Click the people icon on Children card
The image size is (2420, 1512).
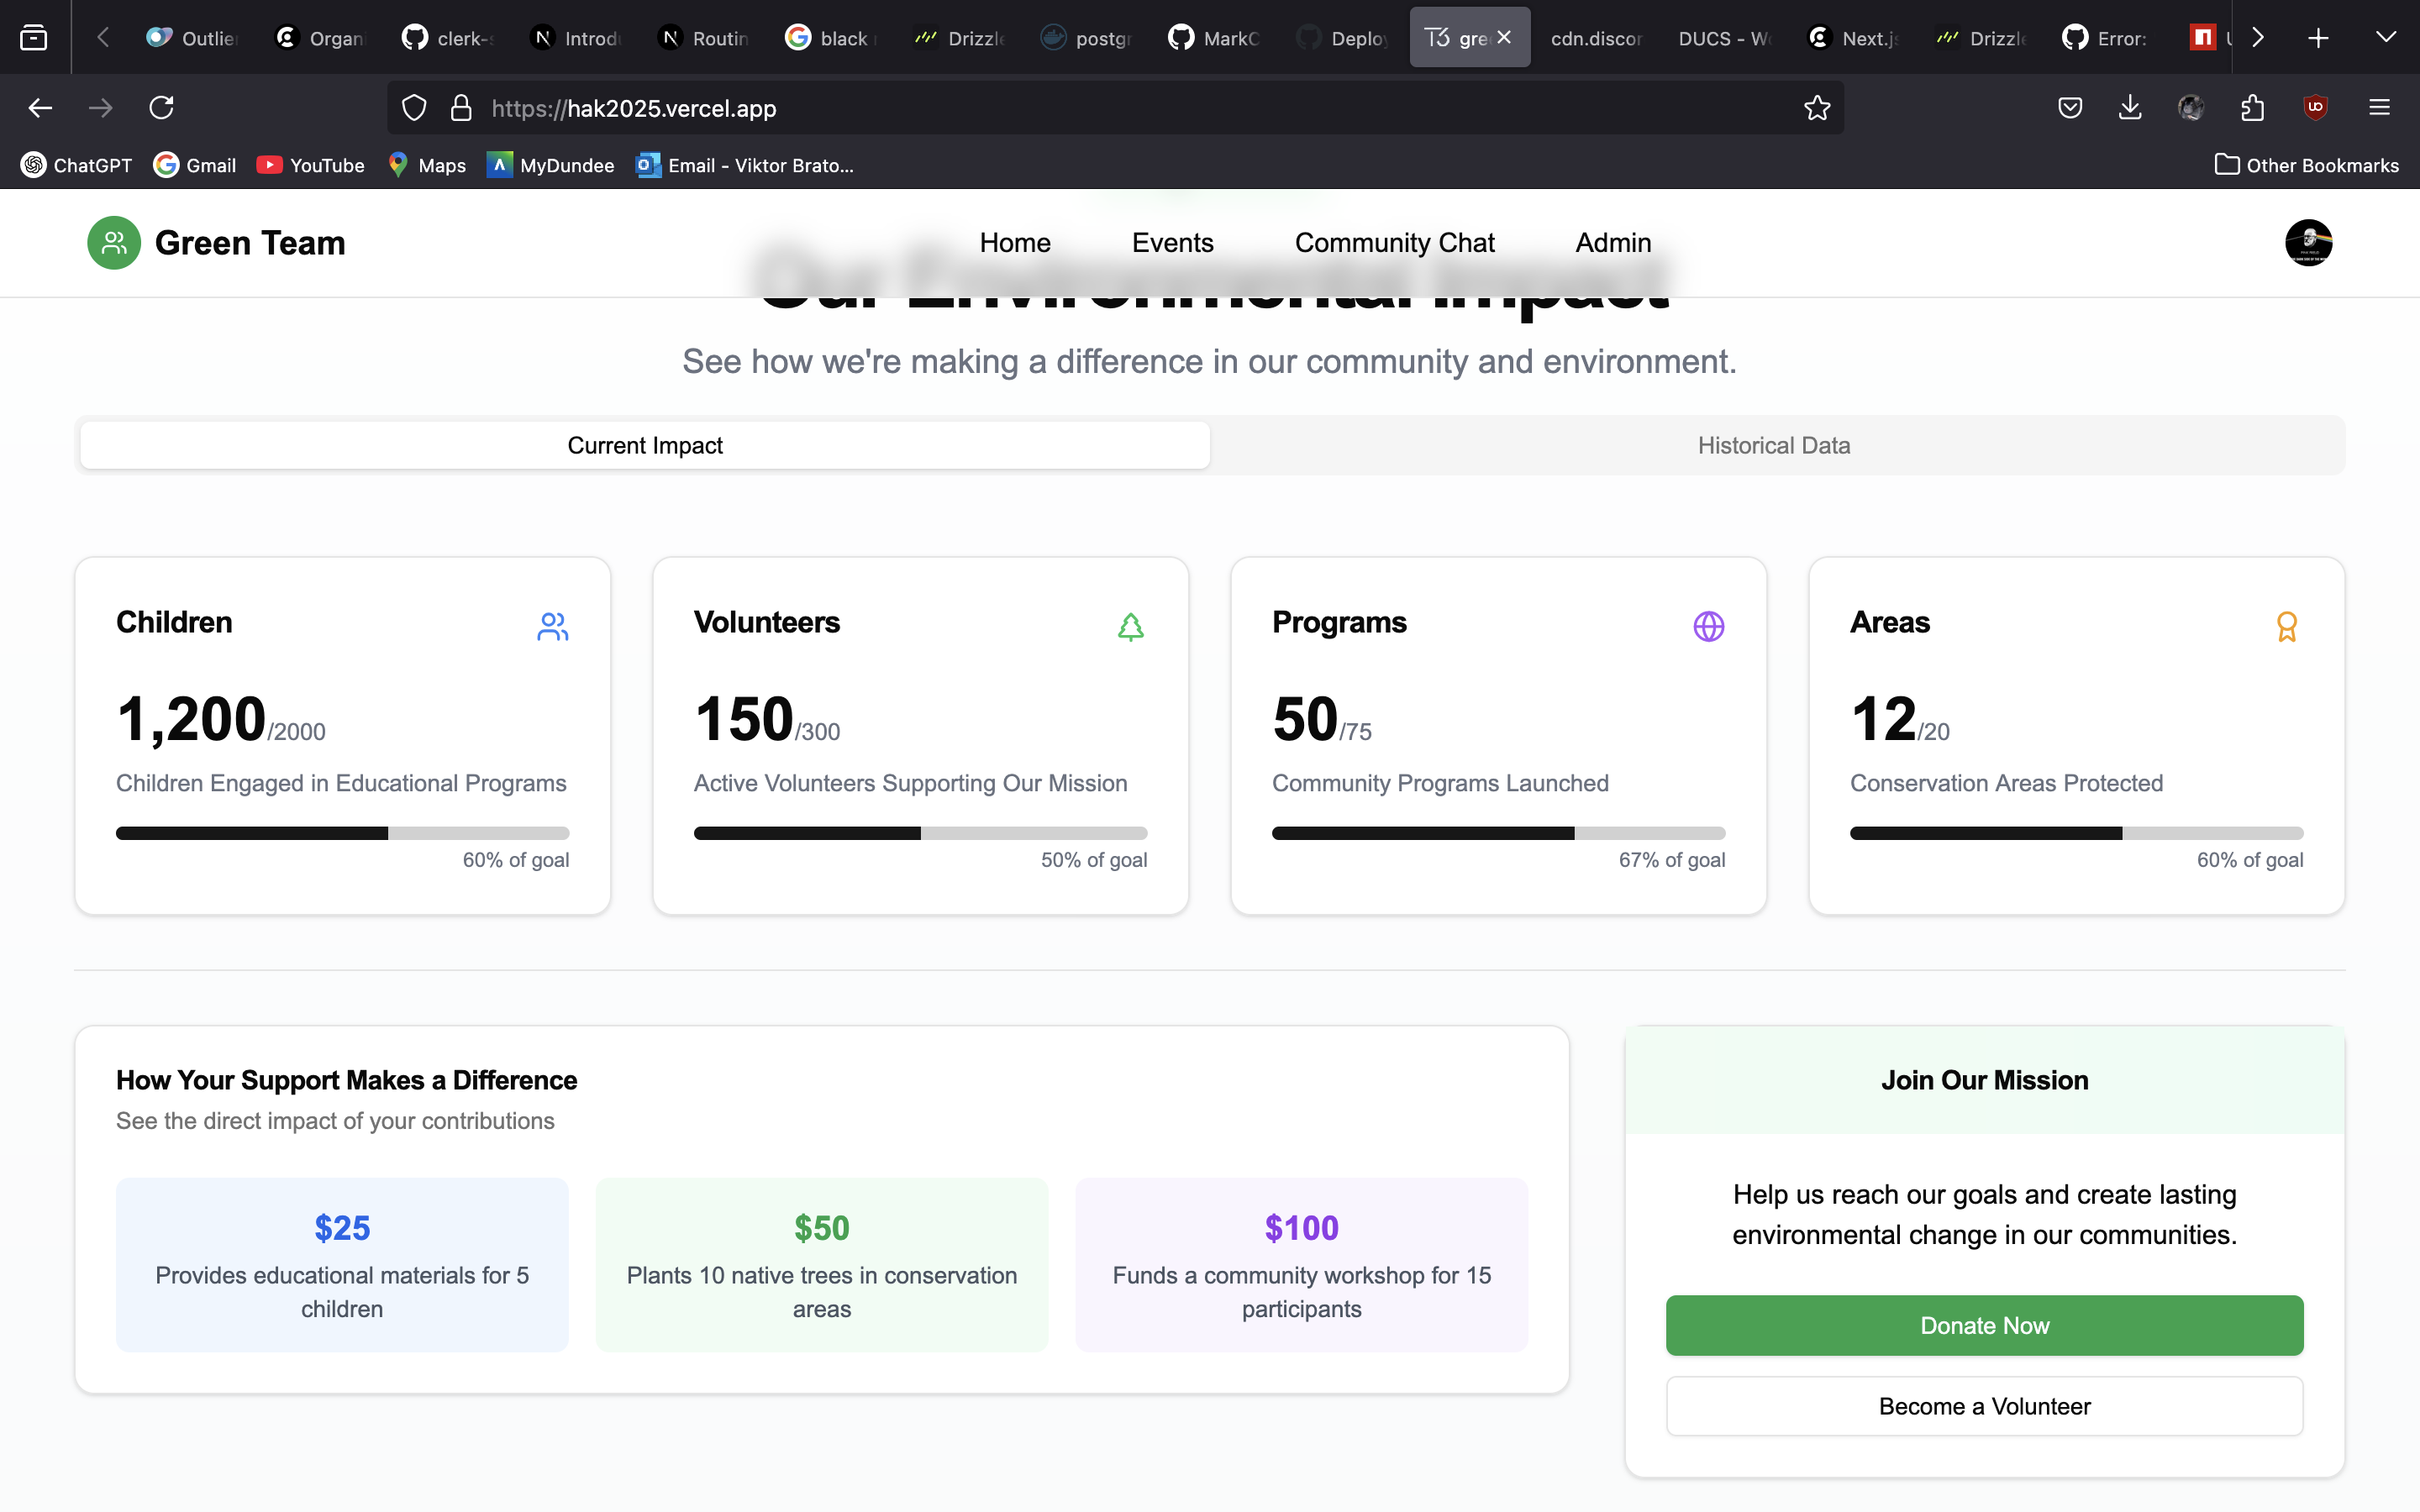pyautogui.click(x=552, y=627)
